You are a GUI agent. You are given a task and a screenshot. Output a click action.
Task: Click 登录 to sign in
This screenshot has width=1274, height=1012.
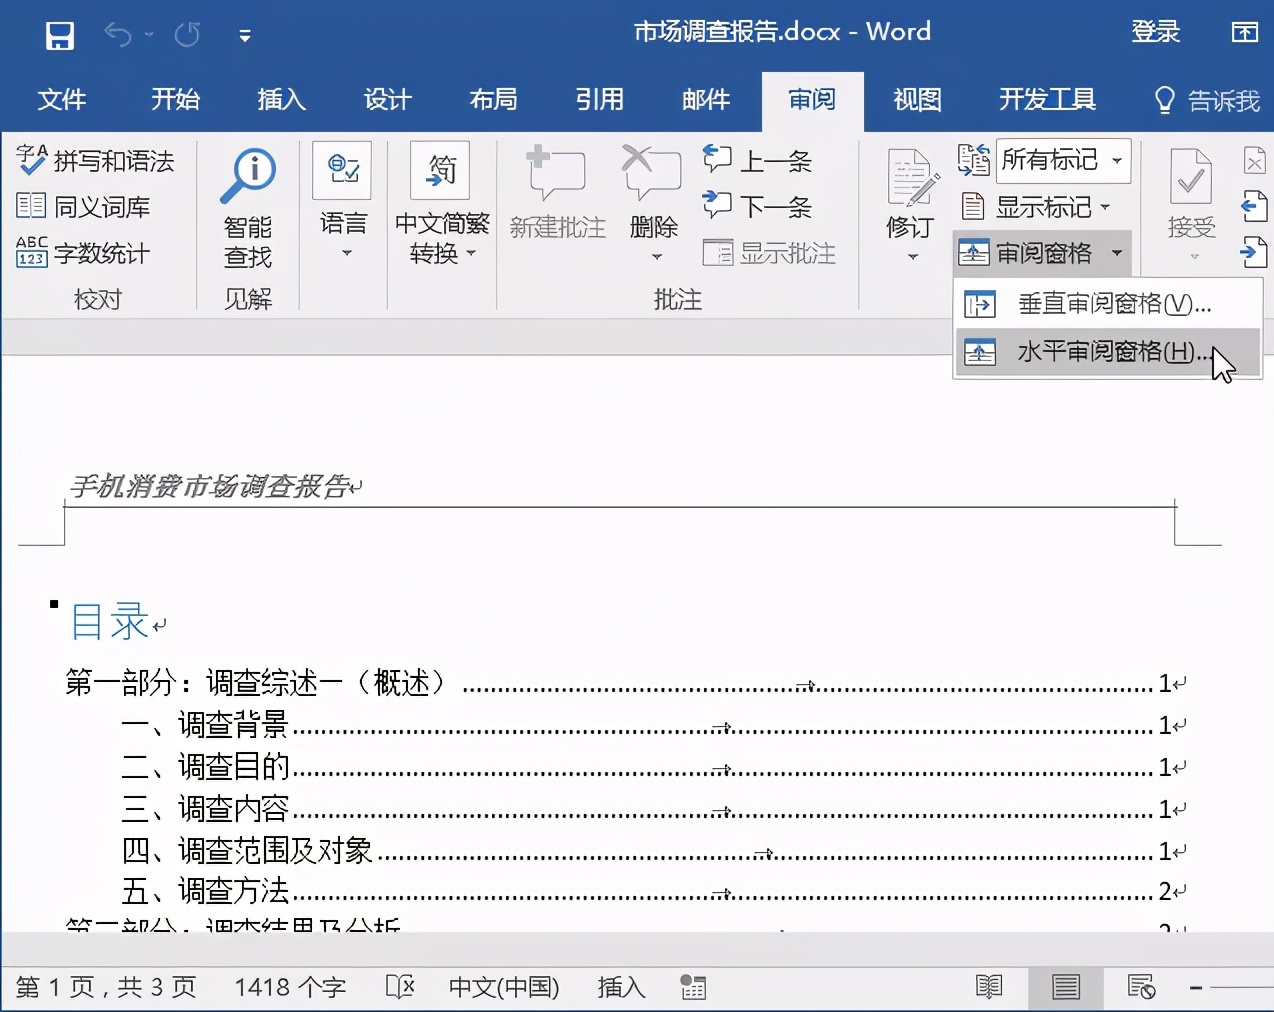1156,31
